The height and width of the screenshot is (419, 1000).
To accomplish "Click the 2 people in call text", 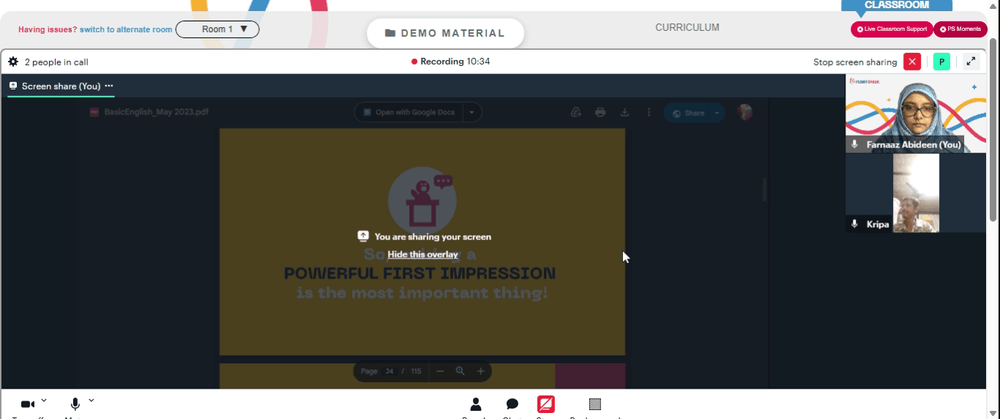I will (x=57, y=62).
